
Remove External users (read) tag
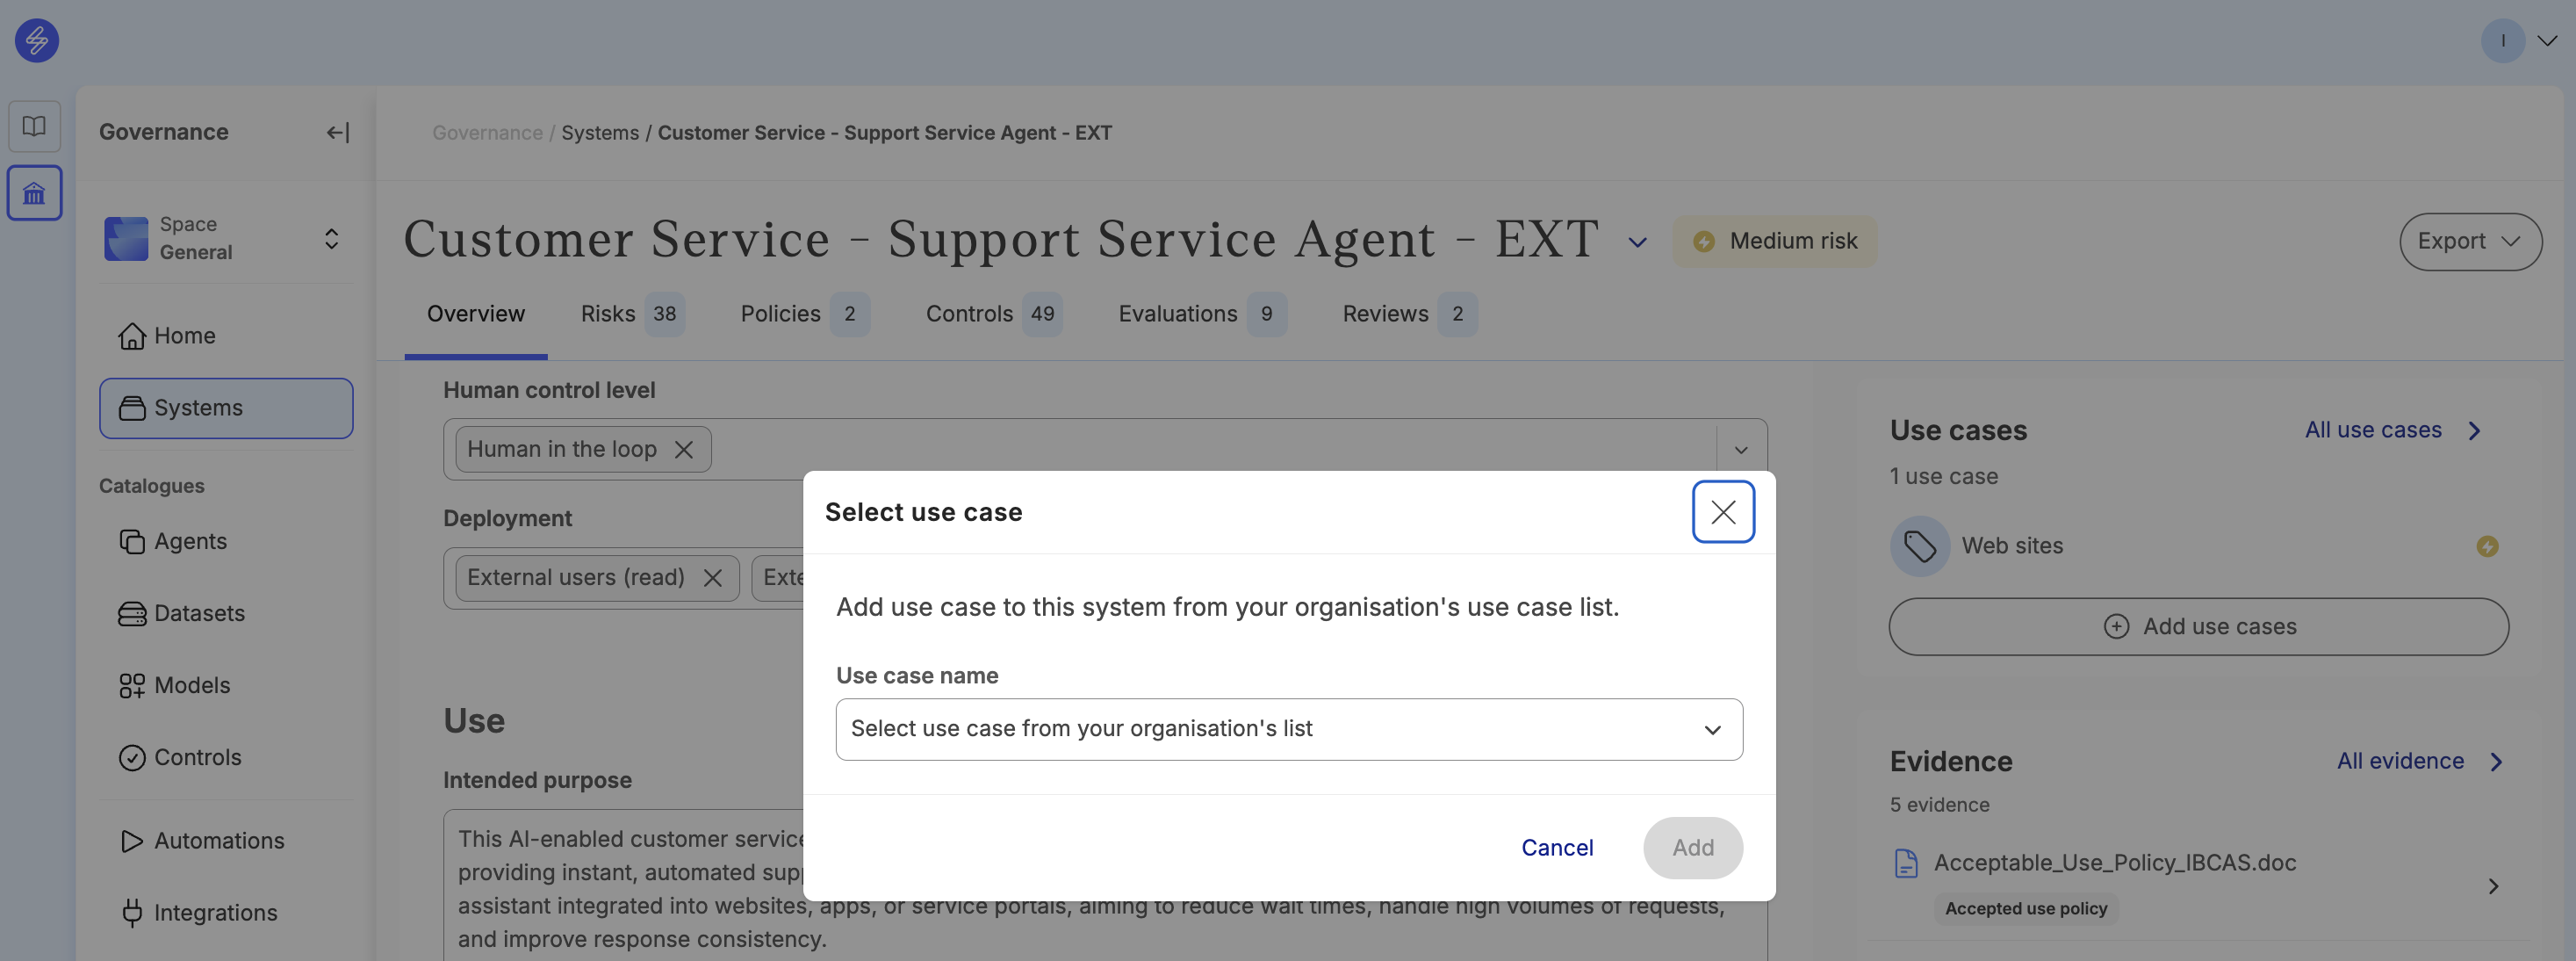[x=713, y=578]
